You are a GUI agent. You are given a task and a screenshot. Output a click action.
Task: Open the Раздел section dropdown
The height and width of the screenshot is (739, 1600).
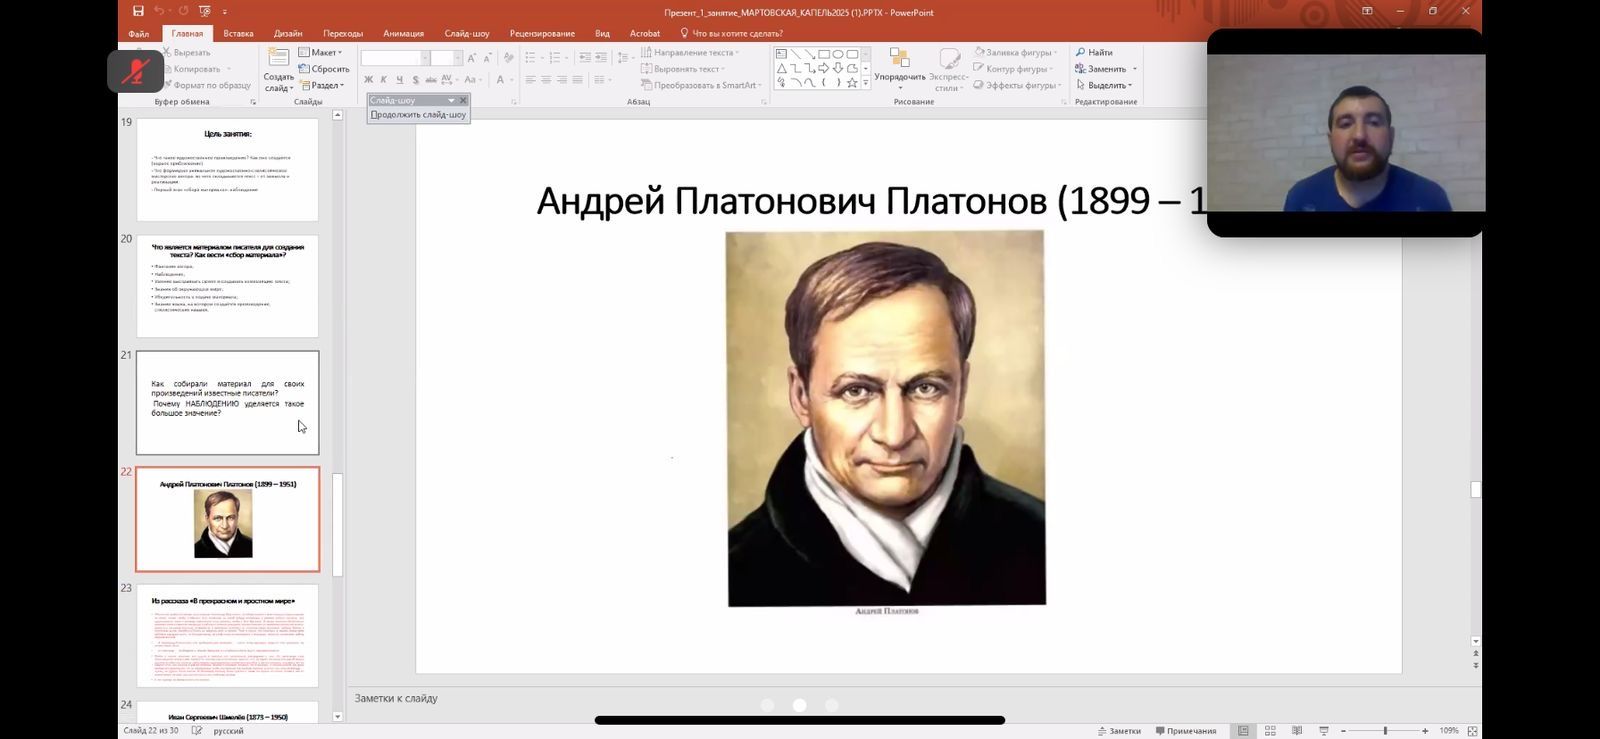322,85
